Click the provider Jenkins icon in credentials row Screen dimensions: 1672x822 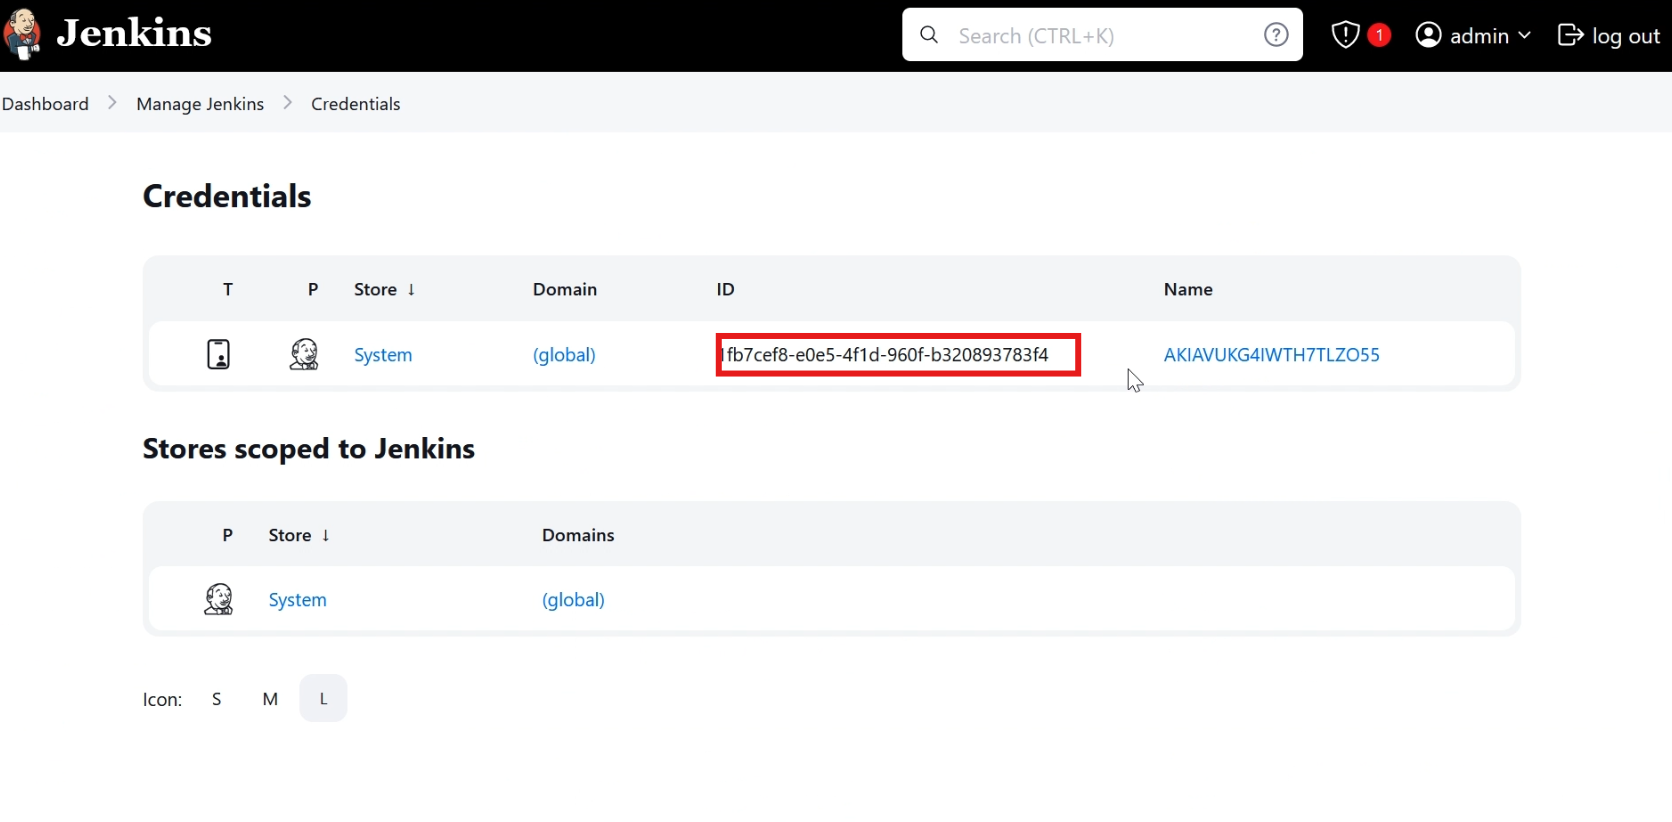click(304, 354)
